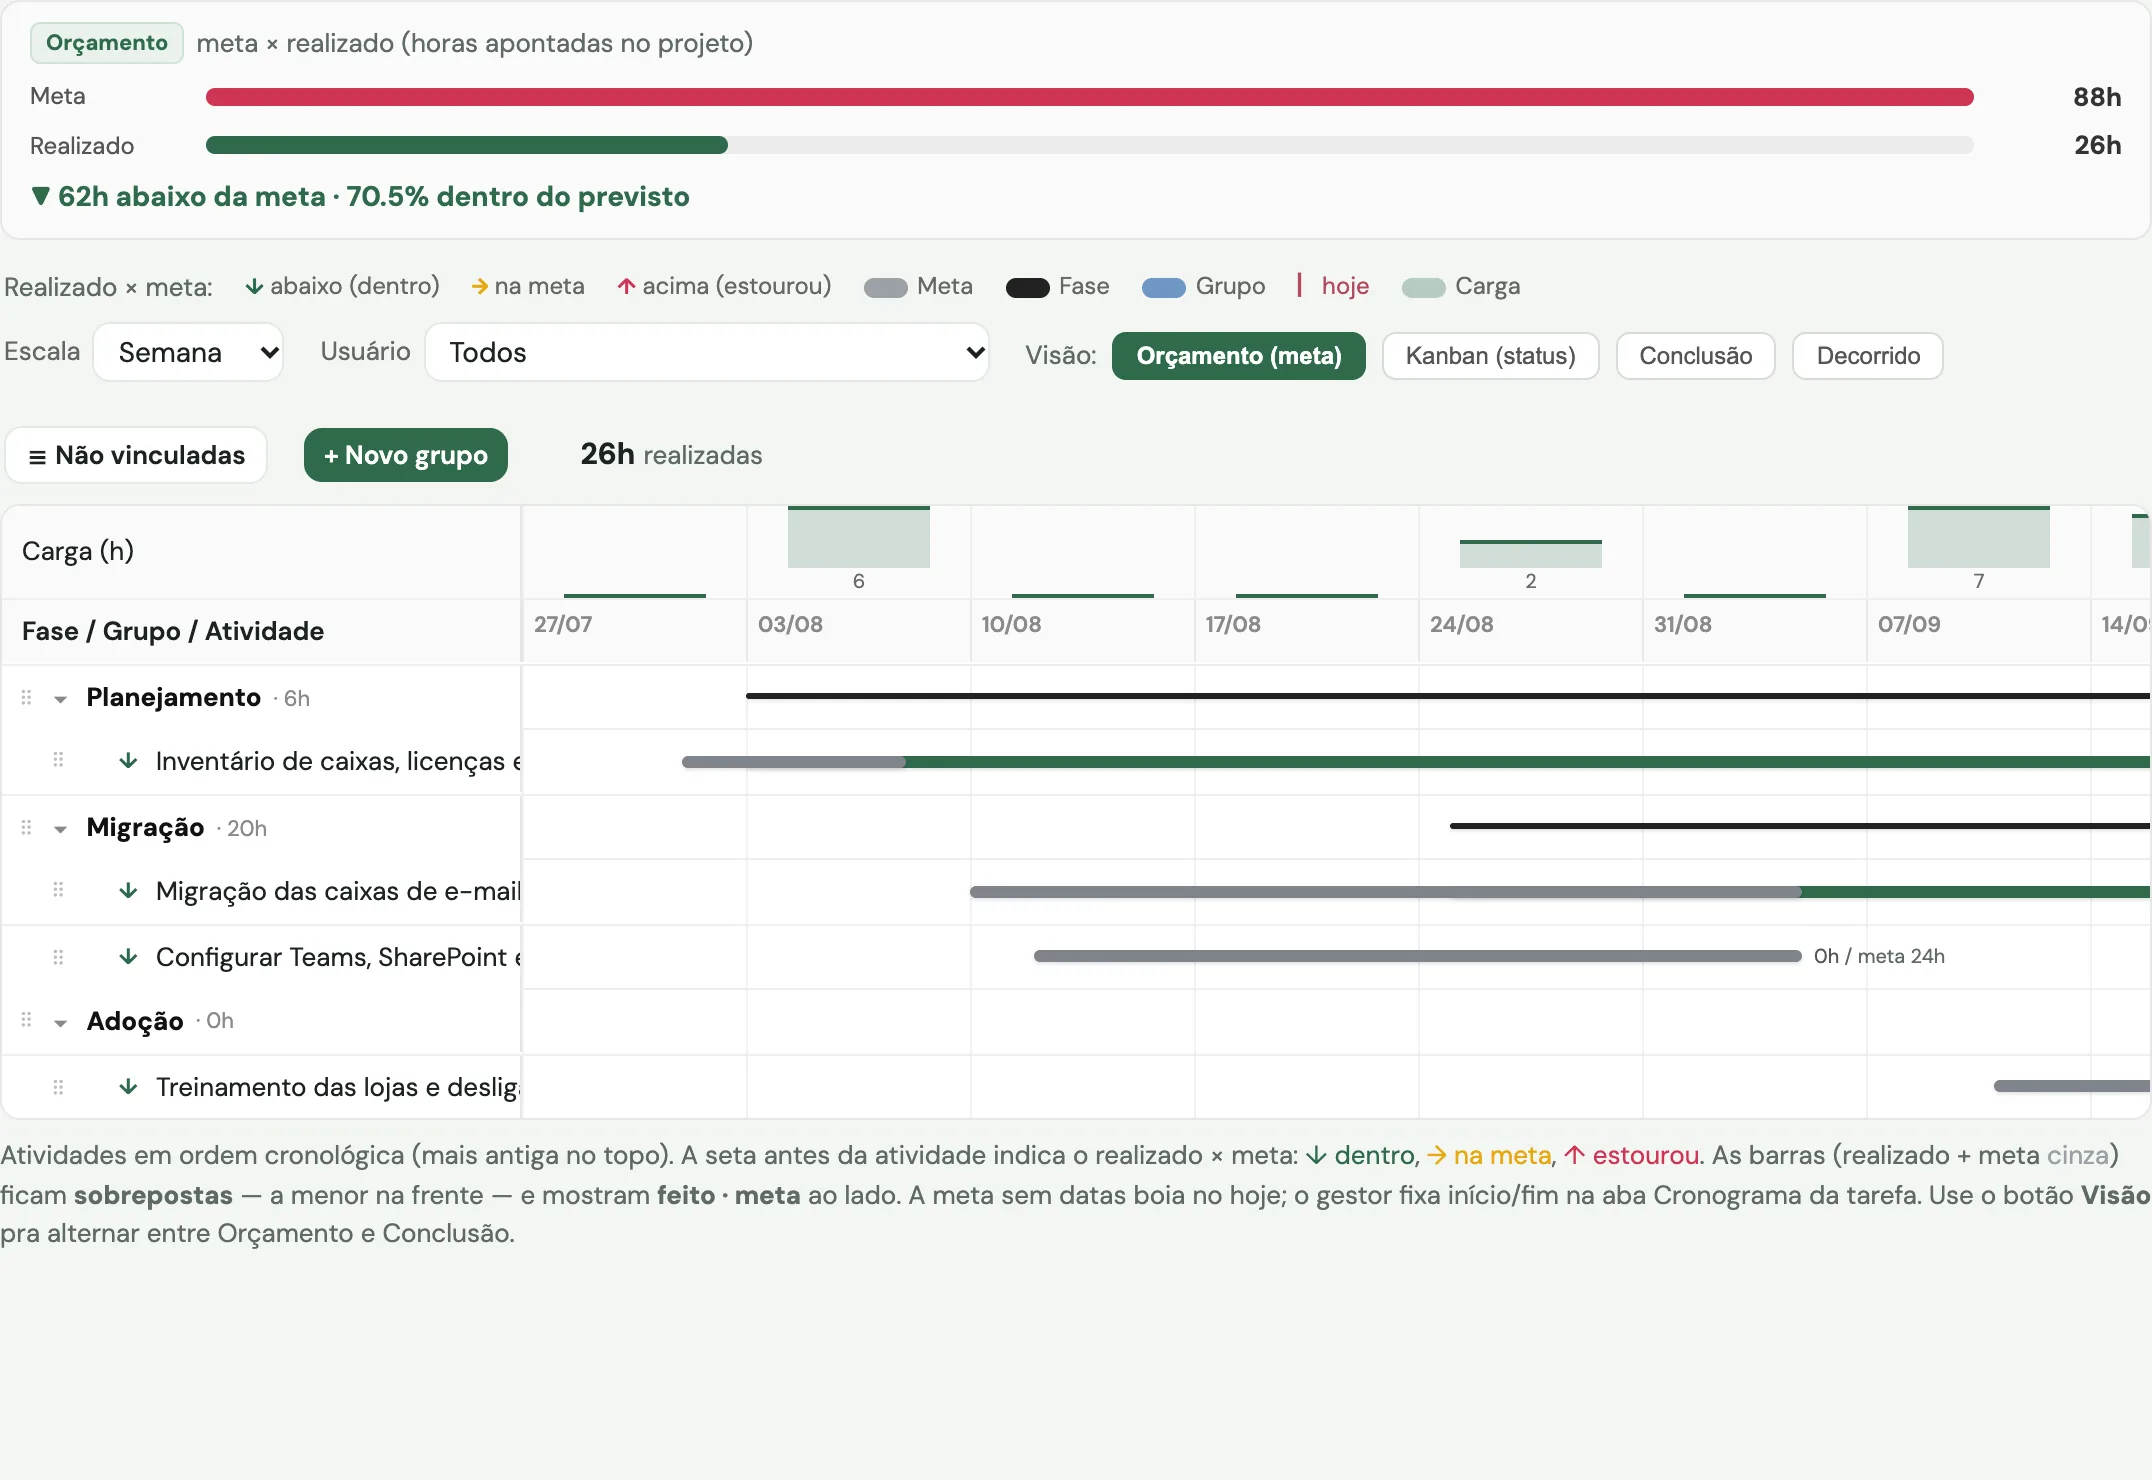Click the 'na meta' legend arrow icon
The width and height of the screenshot is (2152, 1480).
click(x=480, y=287)
